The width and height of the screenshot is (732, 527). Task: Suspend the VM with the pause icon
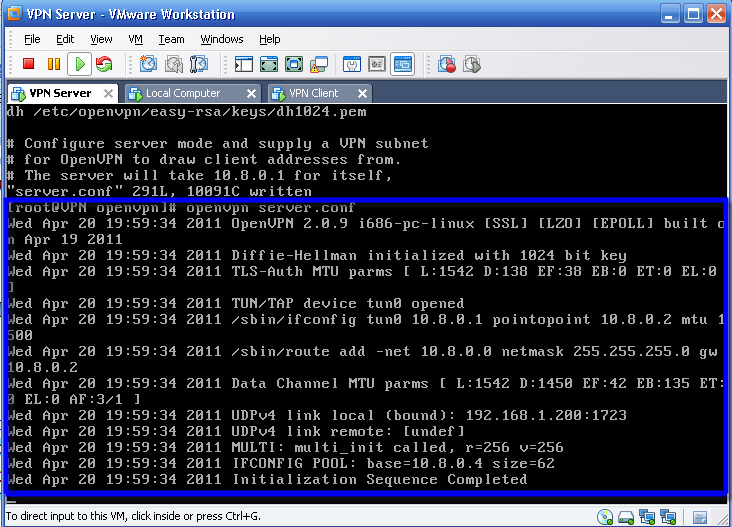coord(54,64)
